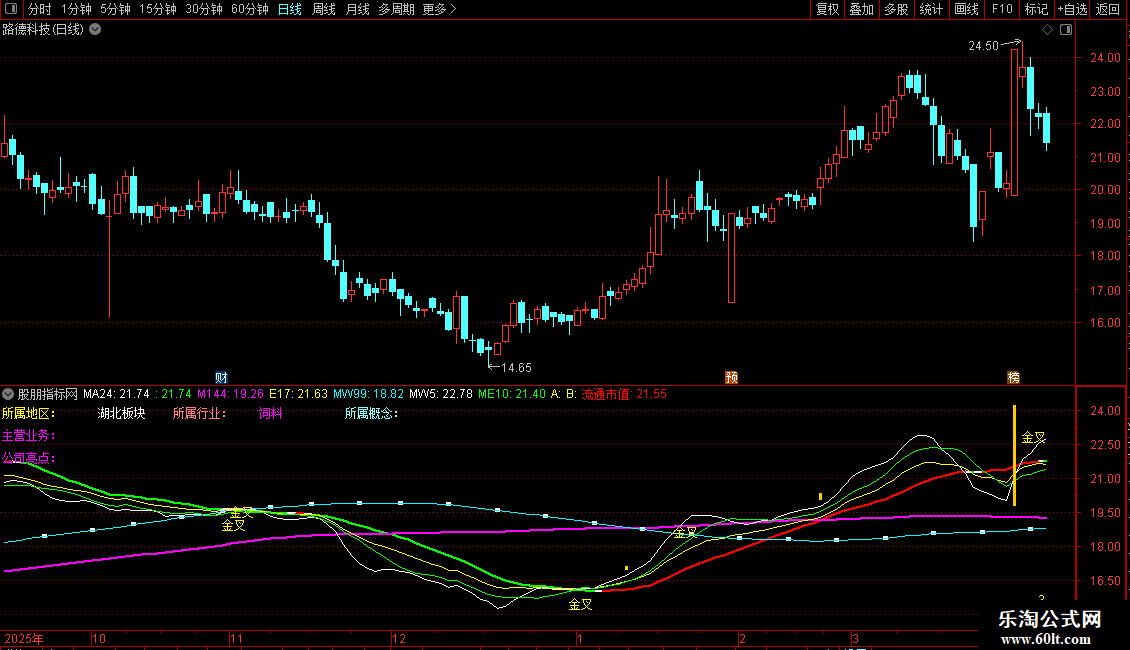Add stock via +自选 button
The height and width of the screenshot is (650, 1130).
tap(1072, 9)
